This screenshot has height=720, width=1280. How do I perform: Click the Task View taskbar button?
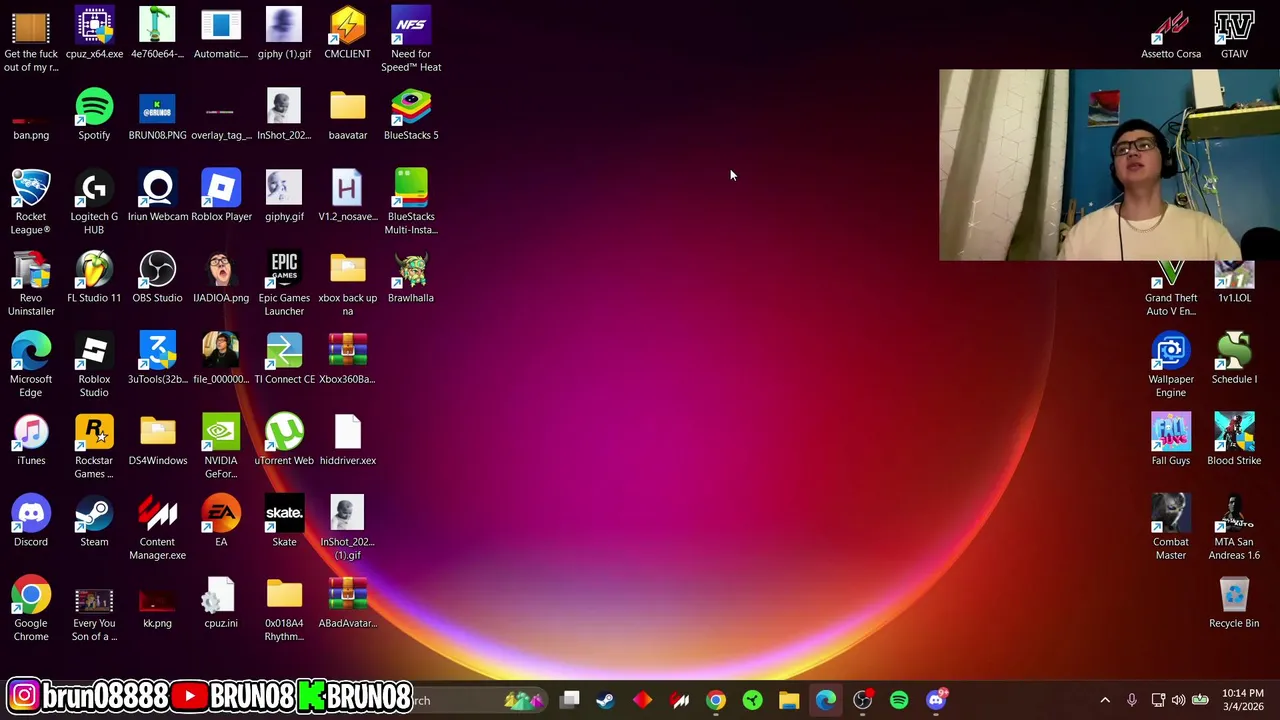pos(569,700)
